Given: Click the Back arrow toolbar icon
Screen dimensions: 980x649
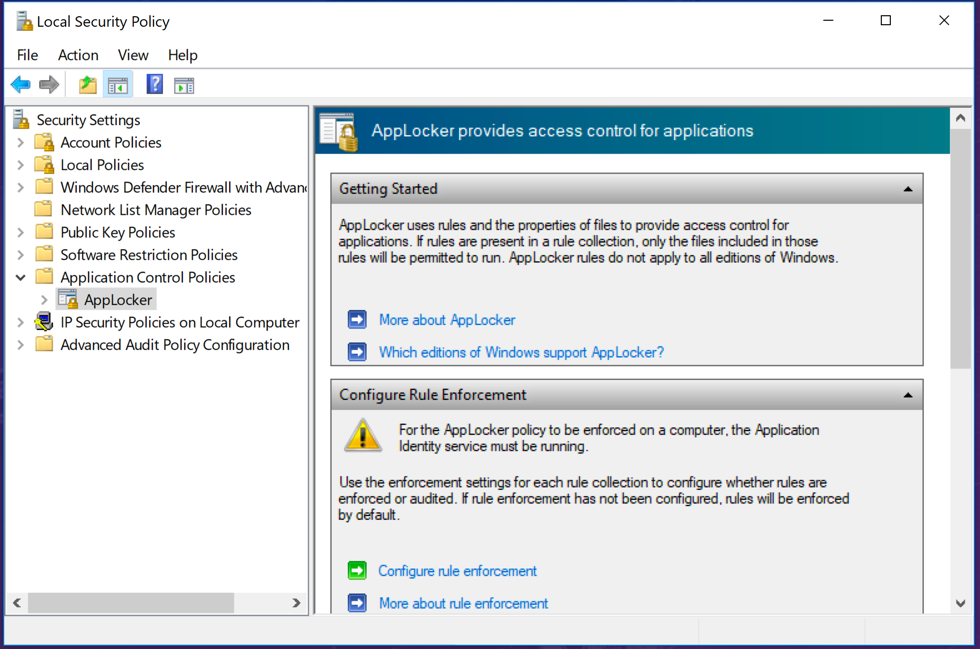Looking at the screenshot, I should [x=20, y=85].
